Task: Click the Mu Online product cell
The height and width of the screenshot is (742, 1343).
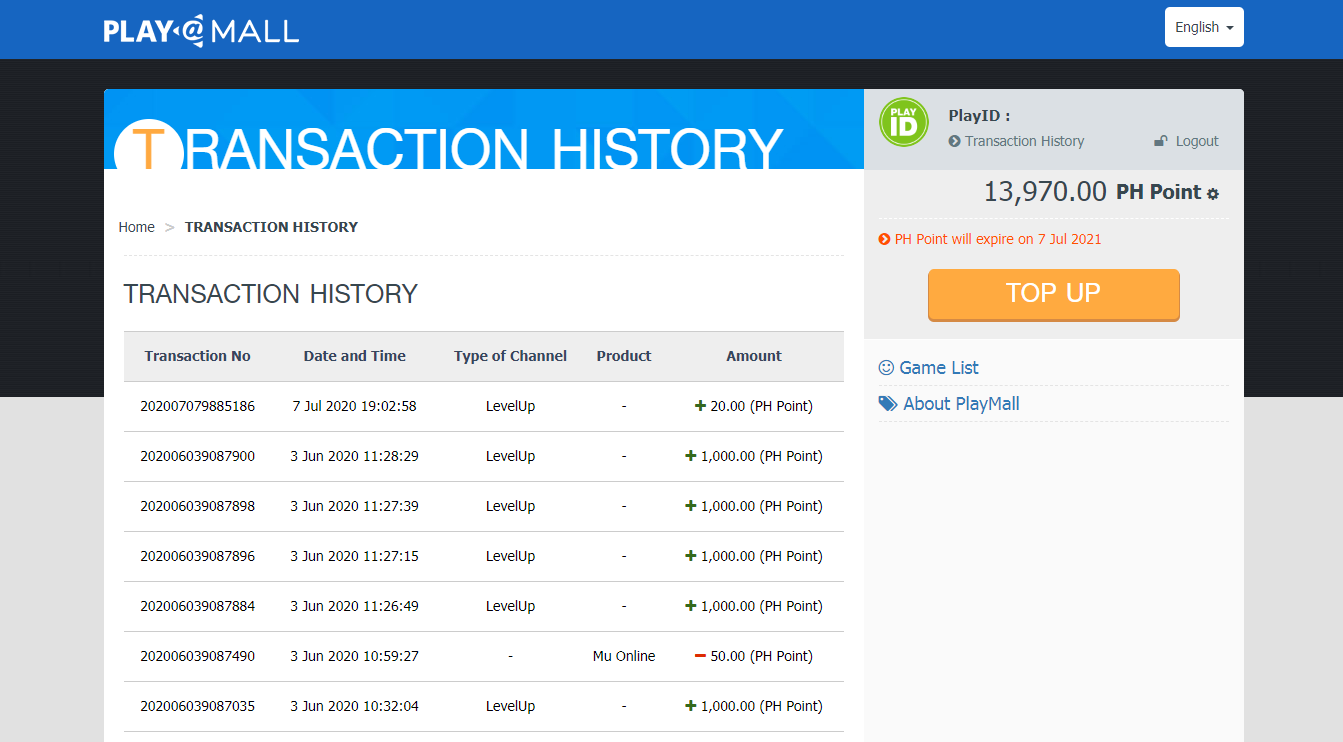Action: (x=624, y=656)
